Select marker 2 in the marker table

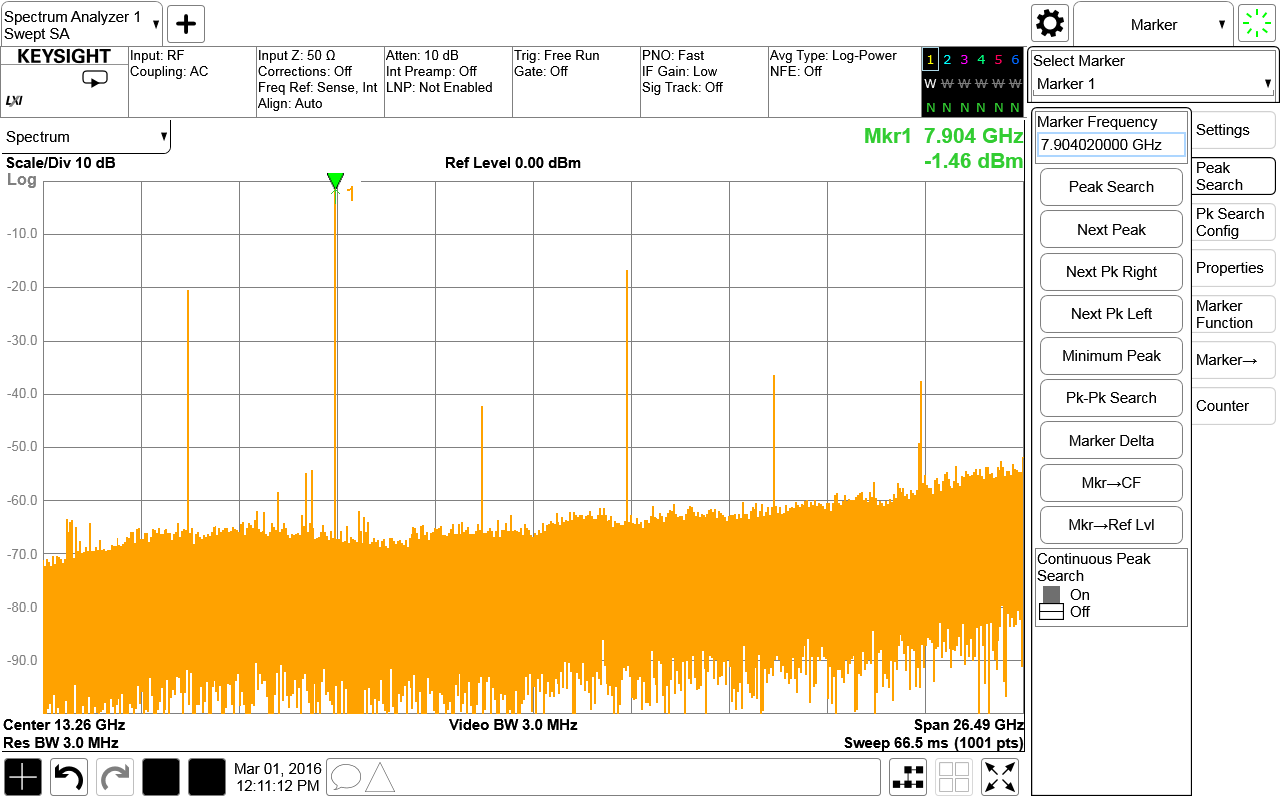click(x=946, y=60)
